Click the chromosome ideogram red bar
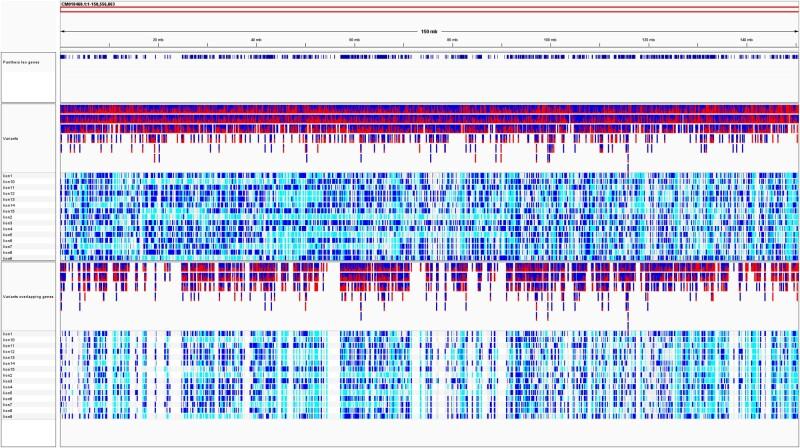 (x=430, y=9)
